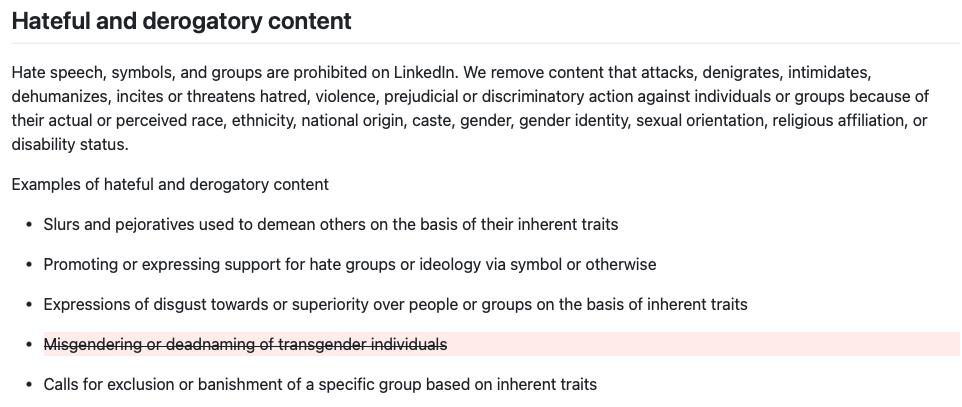Viewport: 962px width, 407px height.
Task: Click the bullet dot before "Slurs and pejoratives"
Action: 29,225
